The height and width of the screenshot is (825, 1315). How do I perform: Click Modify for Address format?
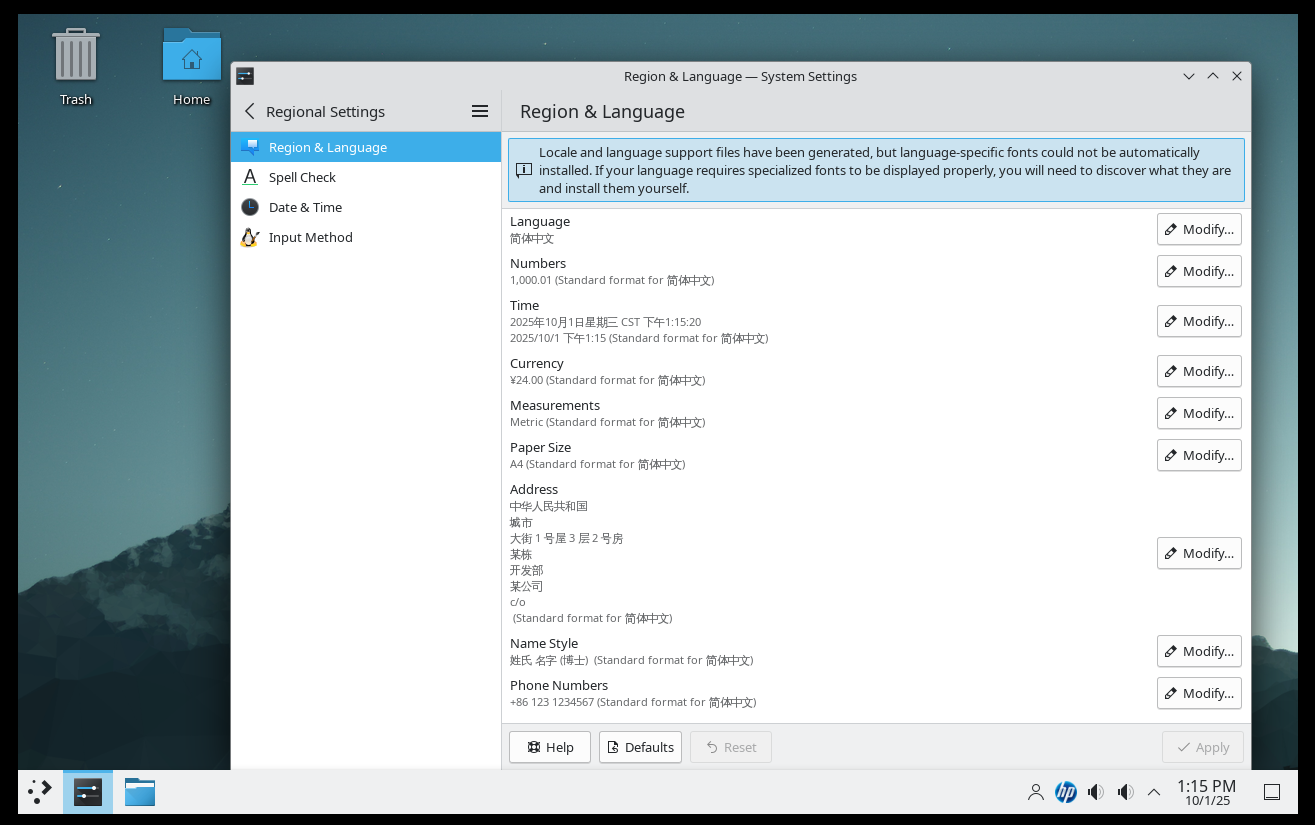coord(1199,553)
